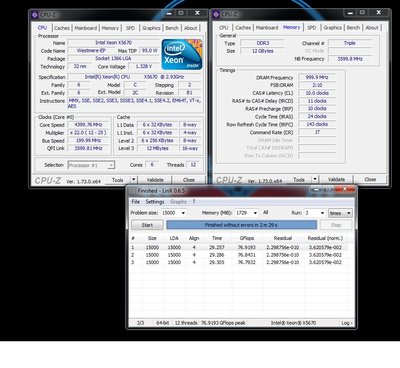The image size is (400, 368).
Task: Close the right CPU-Z Memory window
Action: coord(379,13)
